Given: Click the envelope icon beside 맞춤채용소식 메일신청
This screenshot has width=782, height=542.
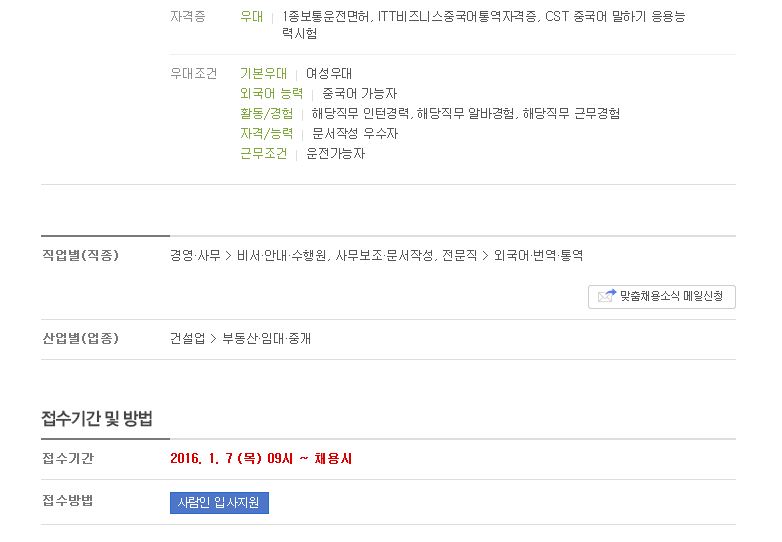Looking at the screenshot, I should (607, 296).
